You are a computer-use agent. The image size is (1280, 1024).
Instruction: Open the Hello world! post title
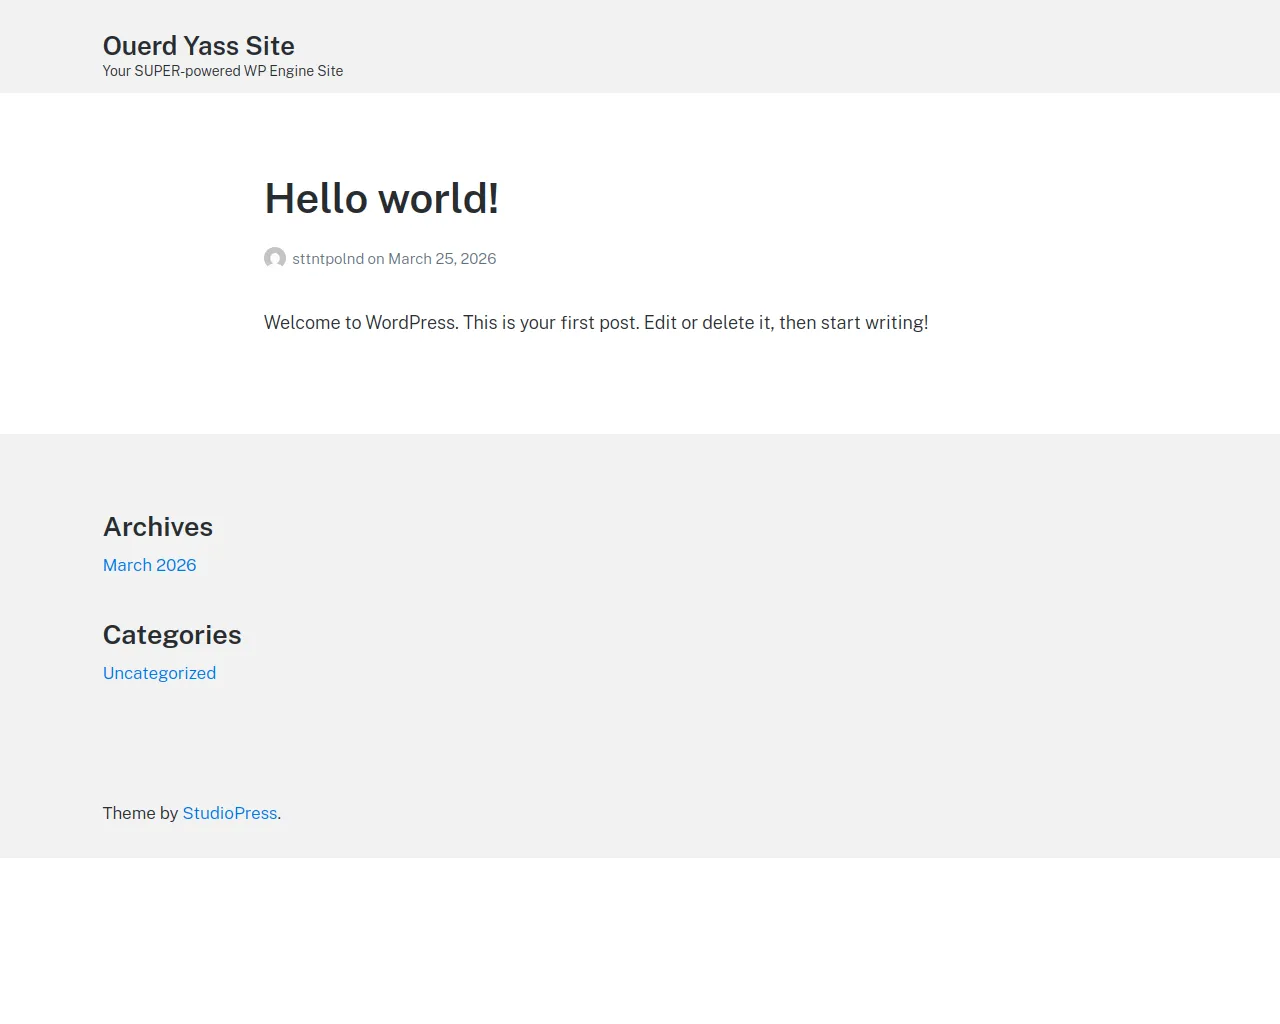point(381,198)
